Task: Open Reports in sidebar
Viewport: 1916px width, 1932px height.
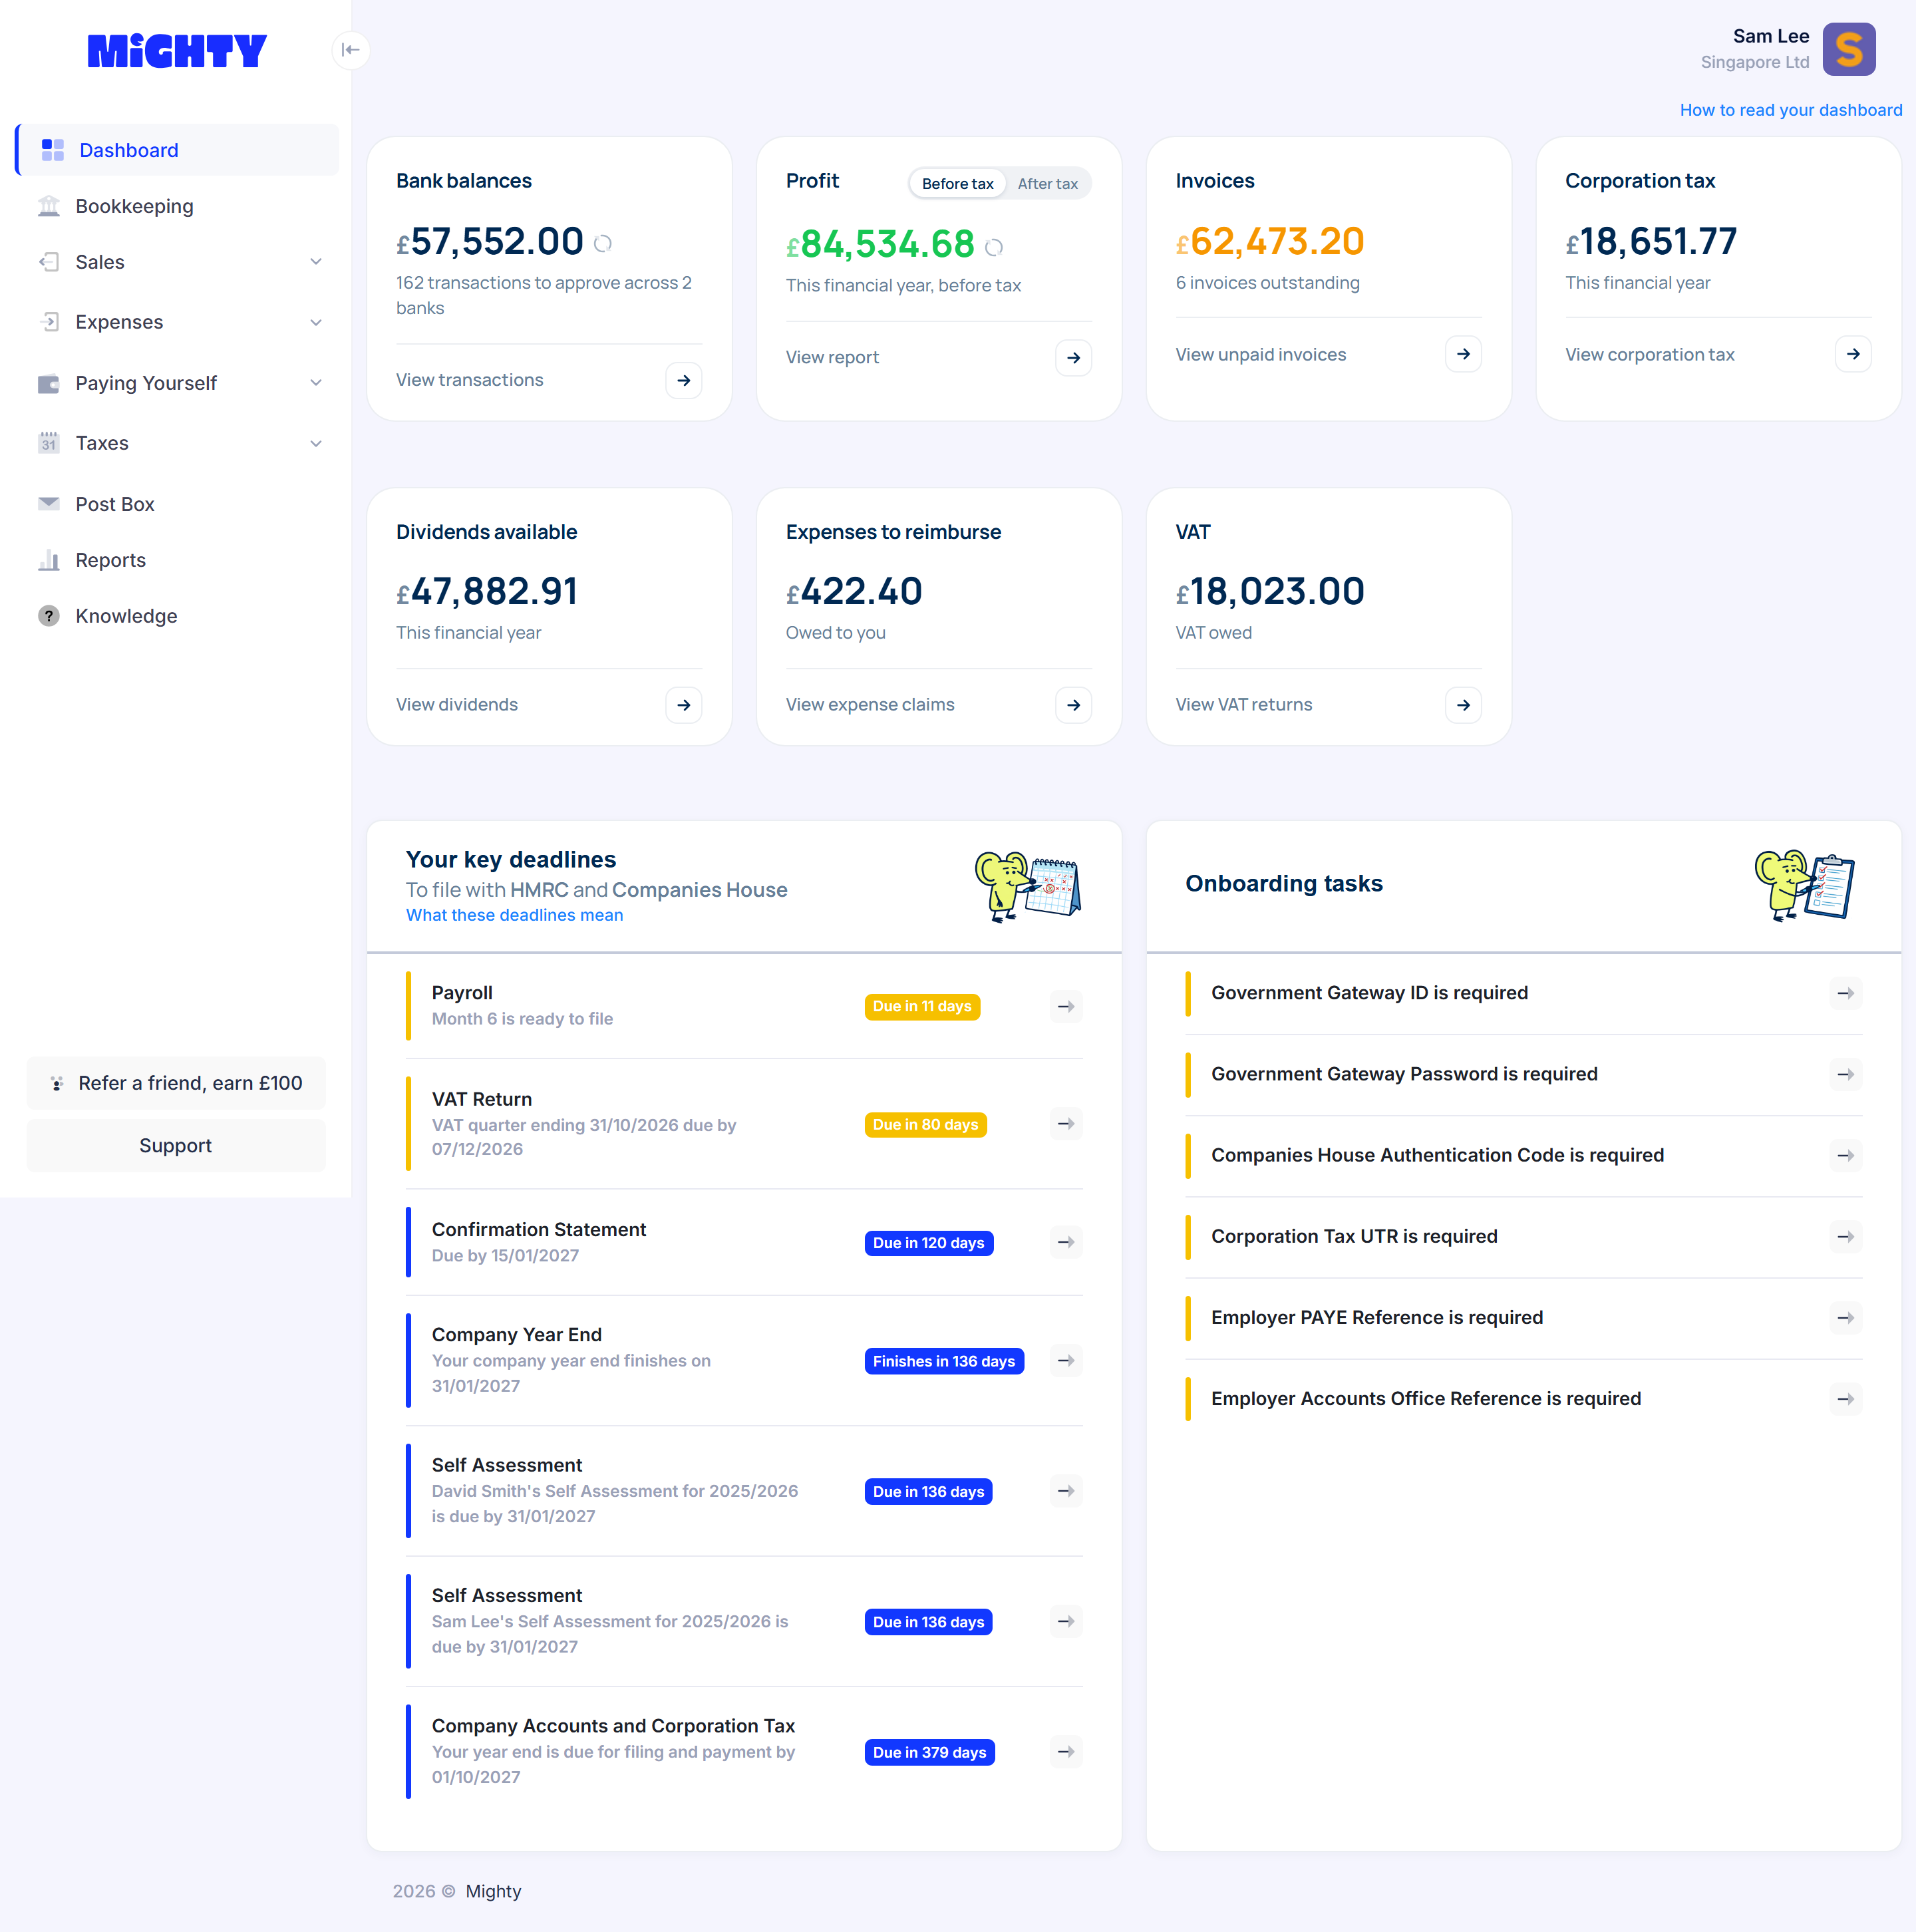Action: click(x=177, y=560)
